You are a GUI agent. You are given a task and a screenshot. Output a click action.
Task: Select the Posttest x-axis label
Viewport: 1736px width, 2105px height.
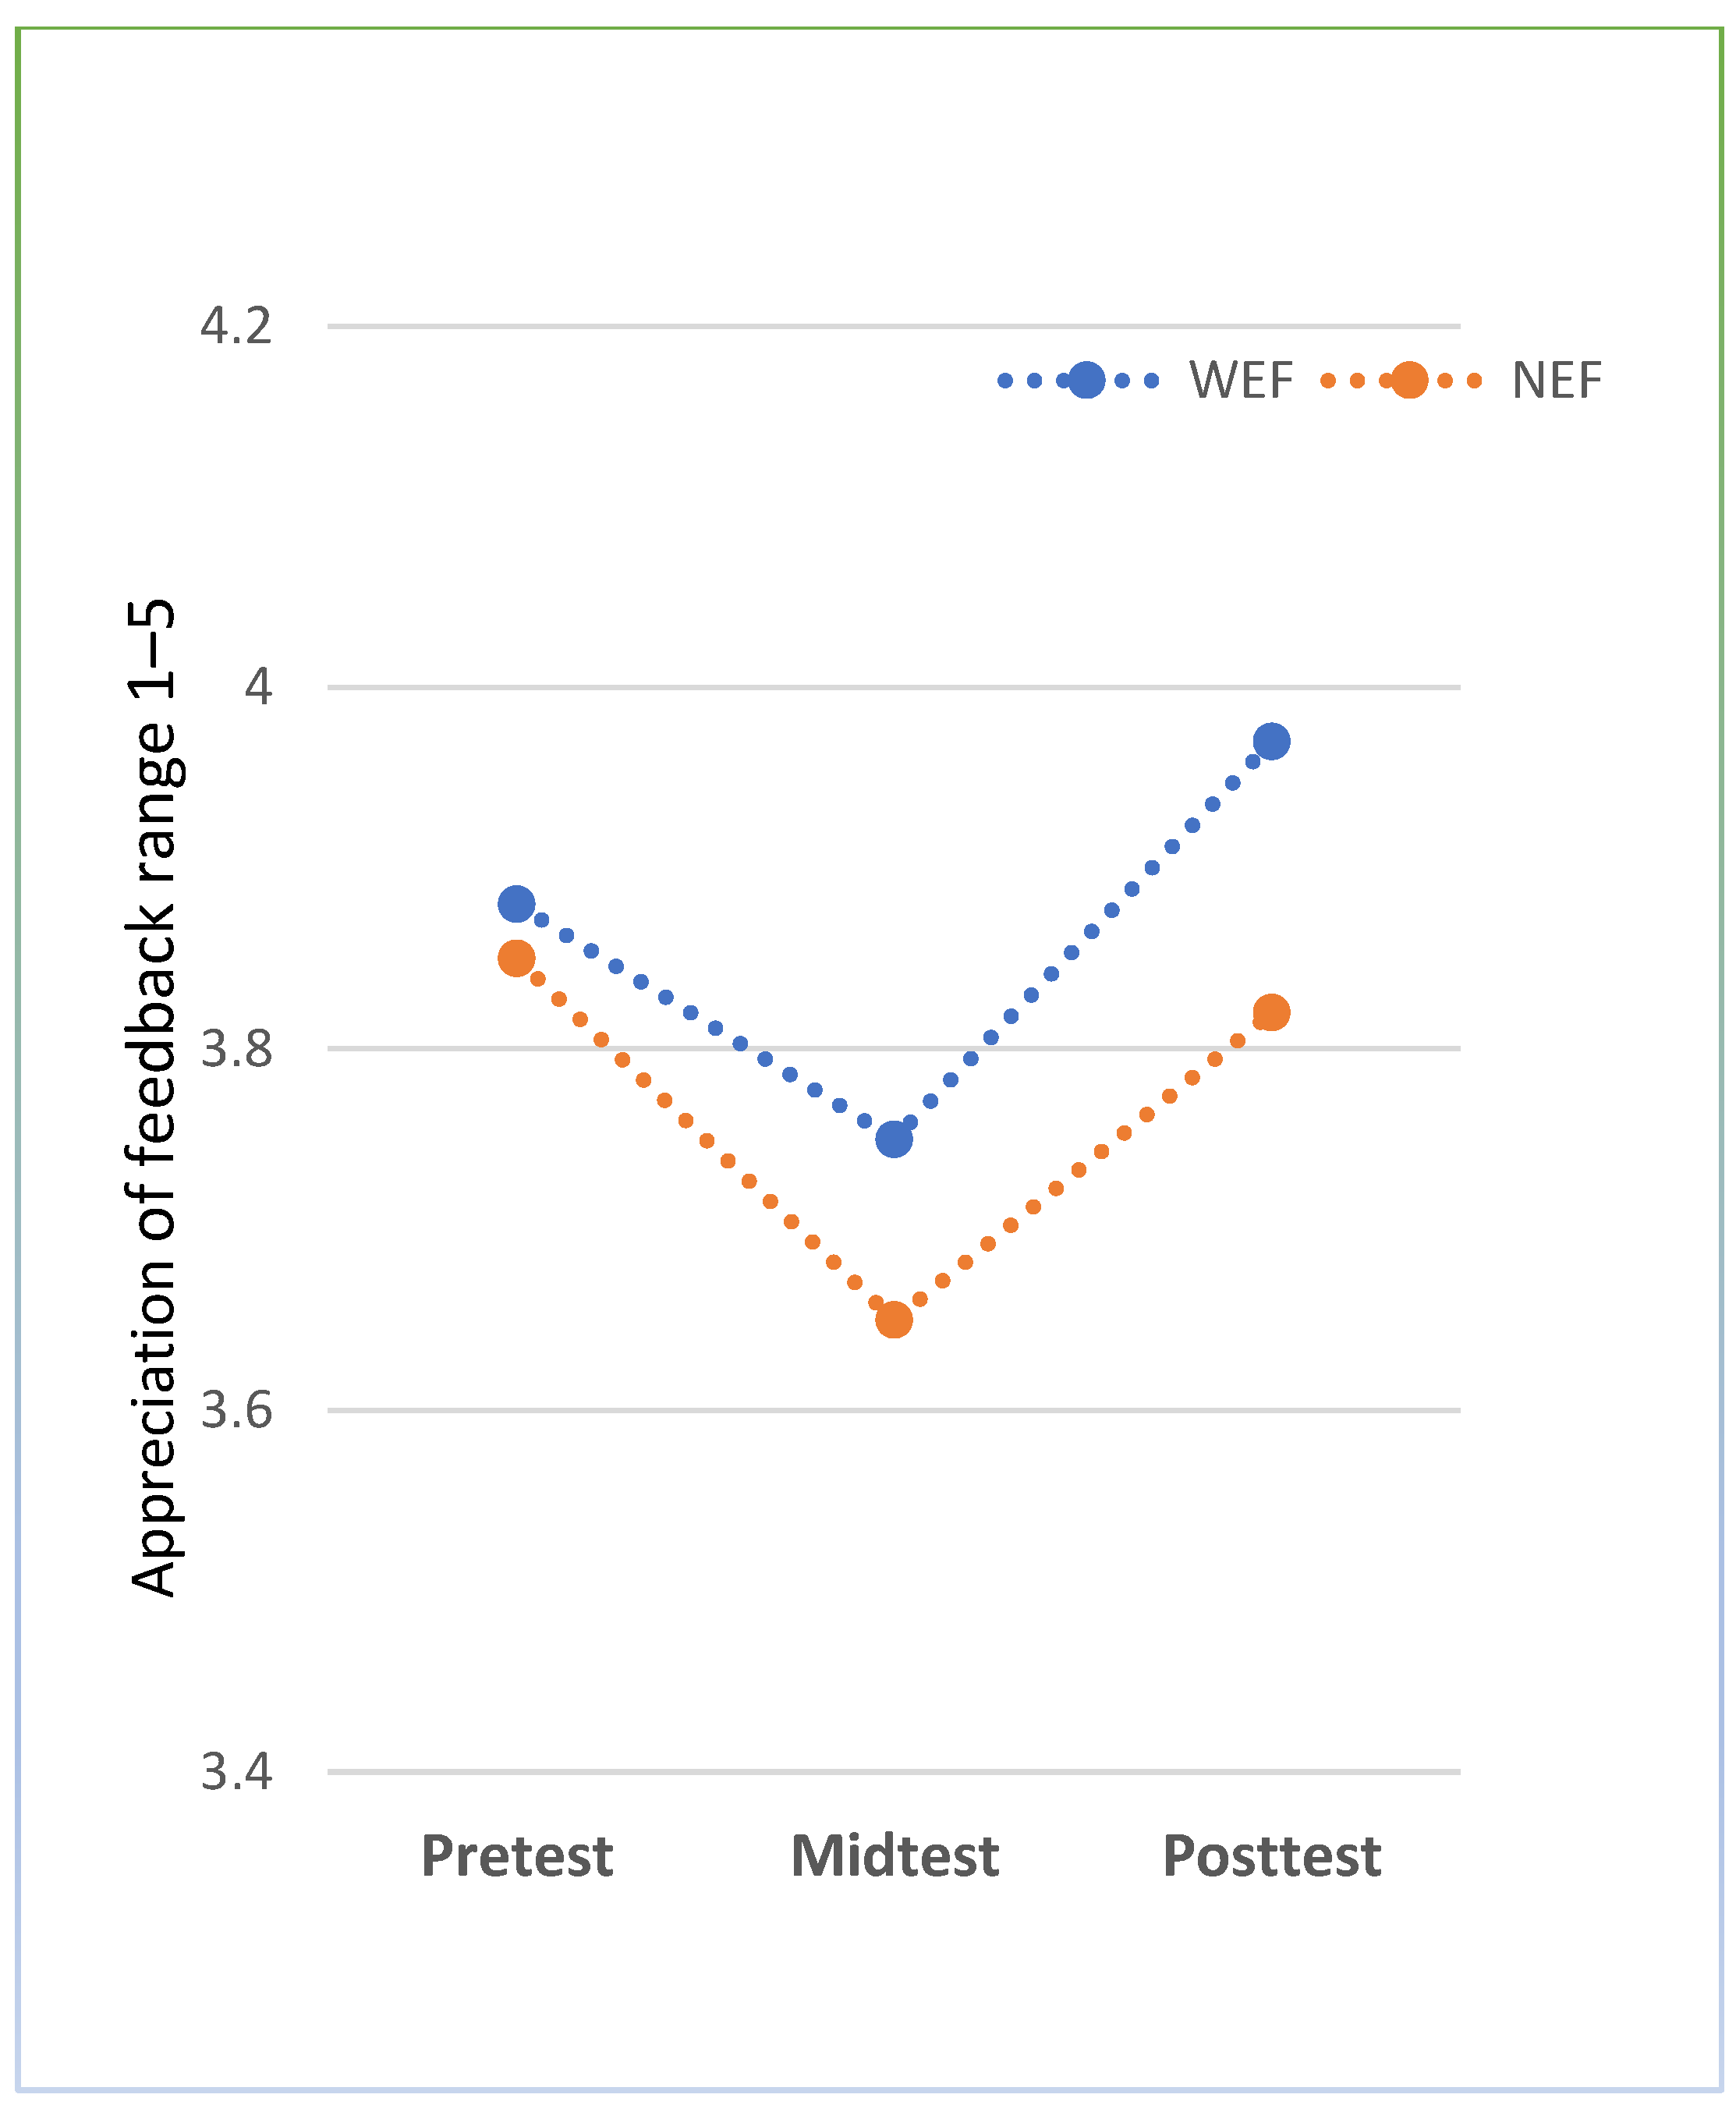(x=1272, y=1857)
